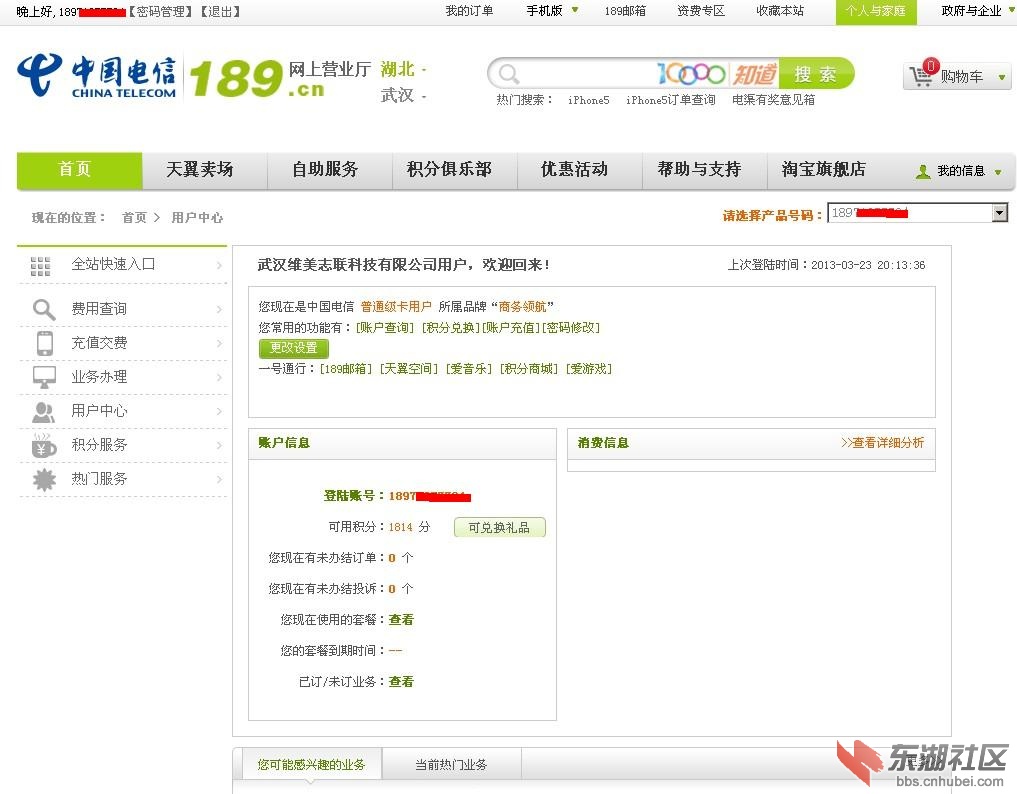This screenshot has width=1017, height=794.
Task: Expand the 我的信息 menu arrow
Action: coord(998,172)
